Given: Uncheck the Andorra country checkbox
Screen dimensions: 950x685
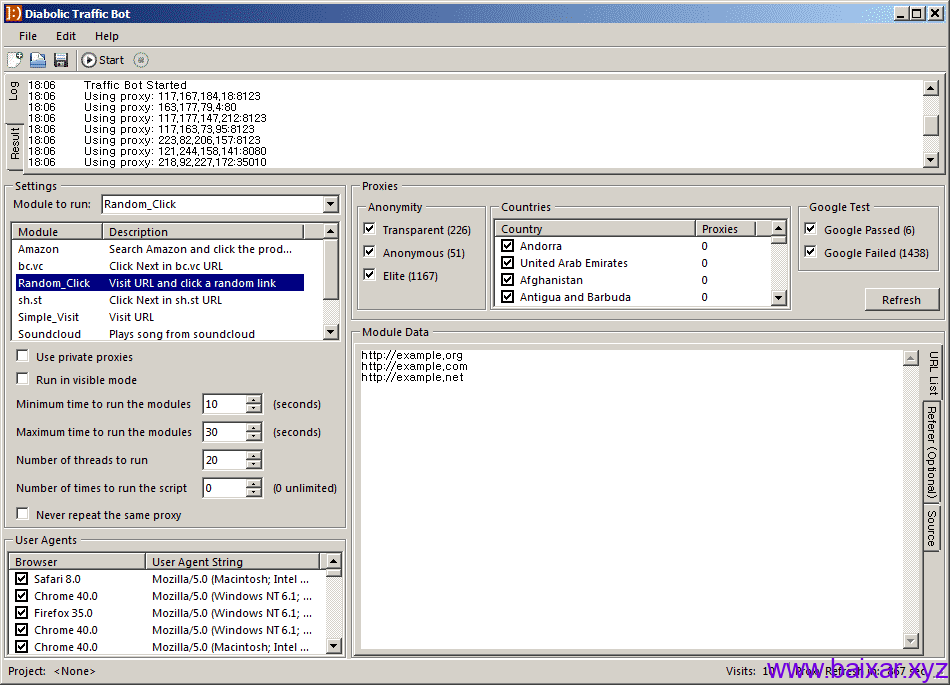Looking at the screenshot, I should coord(507,245).
